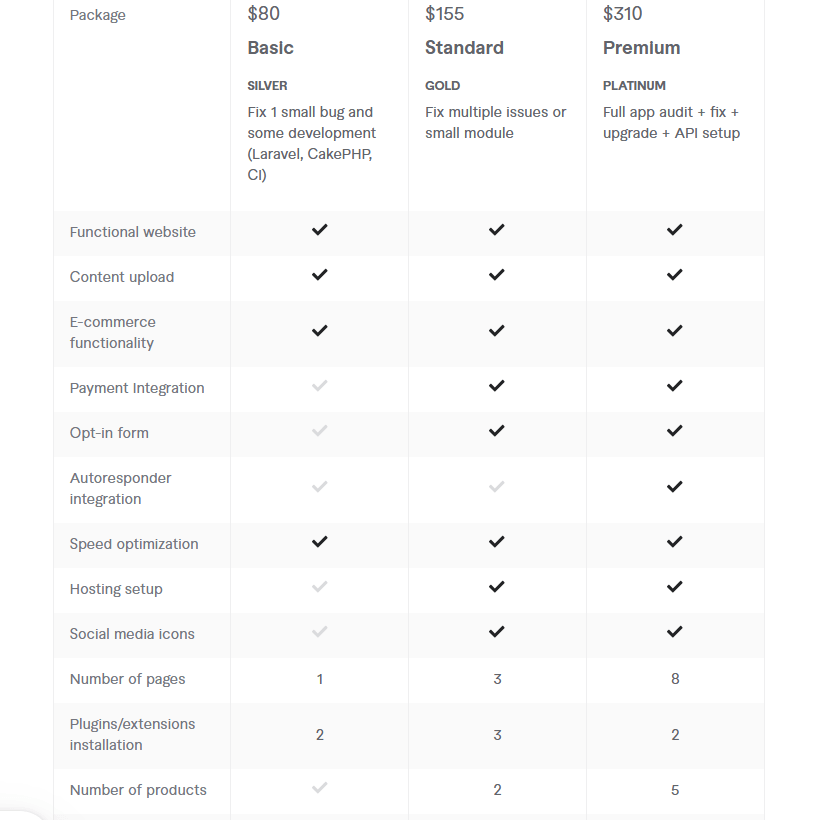Click Standard checkmark for Content upload
This screenshot has height=820, width=822.
pos(497,275)
